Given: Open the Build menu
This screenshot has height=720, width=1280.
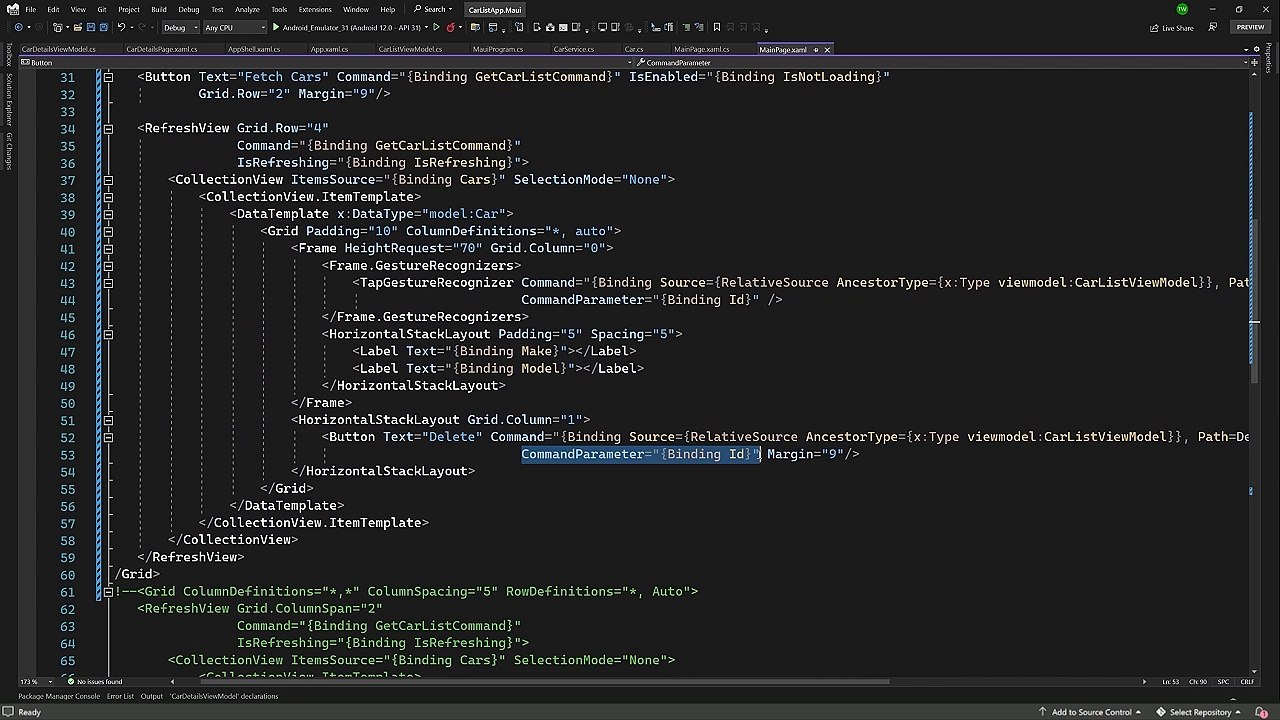Looking at the screenshot, I should (159, 10).
